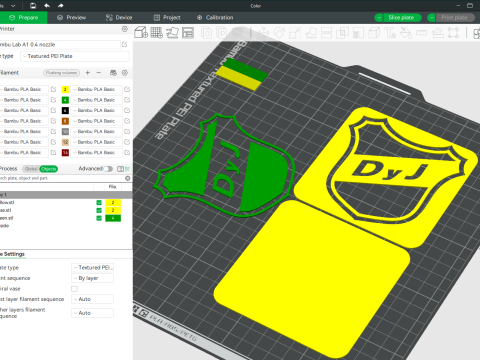Select the Mesh boolean tool
480x360 pixels.
coord(342,33)
